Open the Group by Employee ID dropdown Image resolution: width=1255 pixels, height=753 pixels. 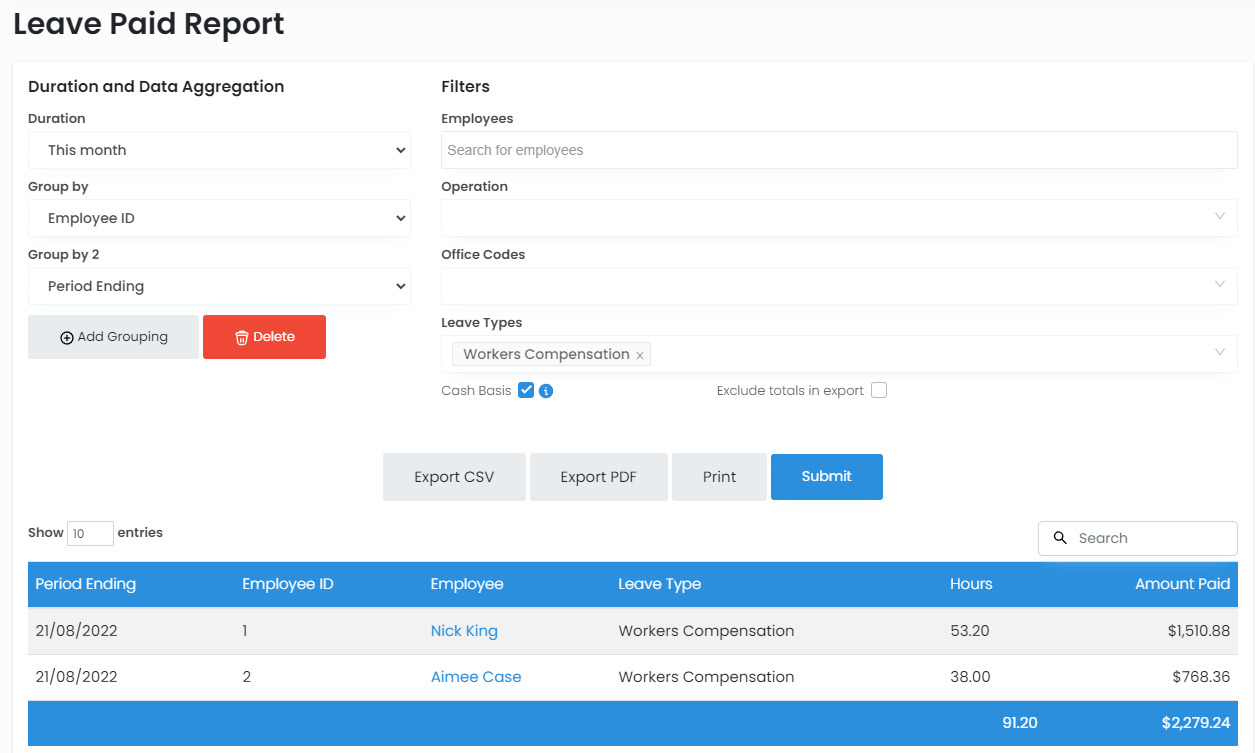pos(219,218)
